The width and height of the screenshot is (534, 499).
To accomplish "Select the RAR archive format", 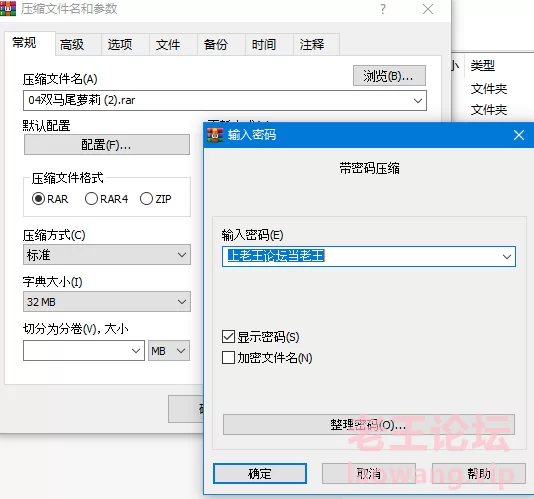I will 38,199.
